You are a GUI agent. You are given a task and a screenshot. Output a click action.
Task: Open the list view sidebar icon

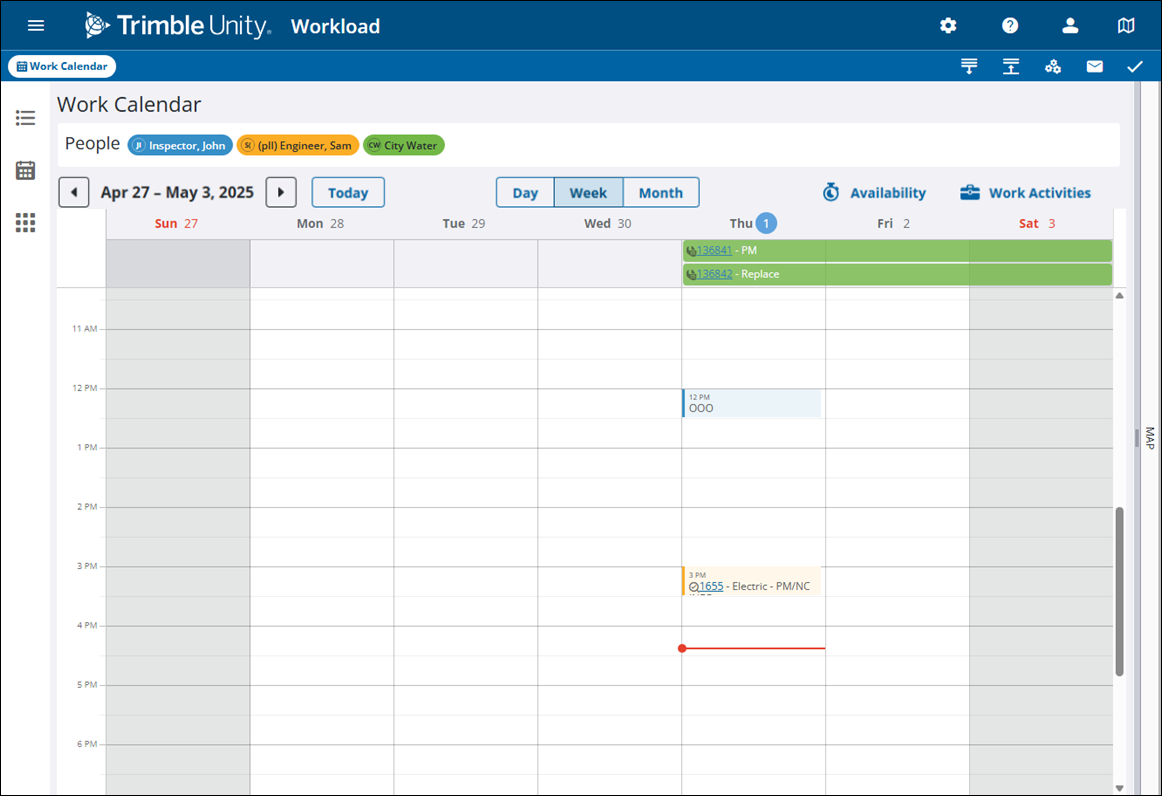click(x=26, y=118)
